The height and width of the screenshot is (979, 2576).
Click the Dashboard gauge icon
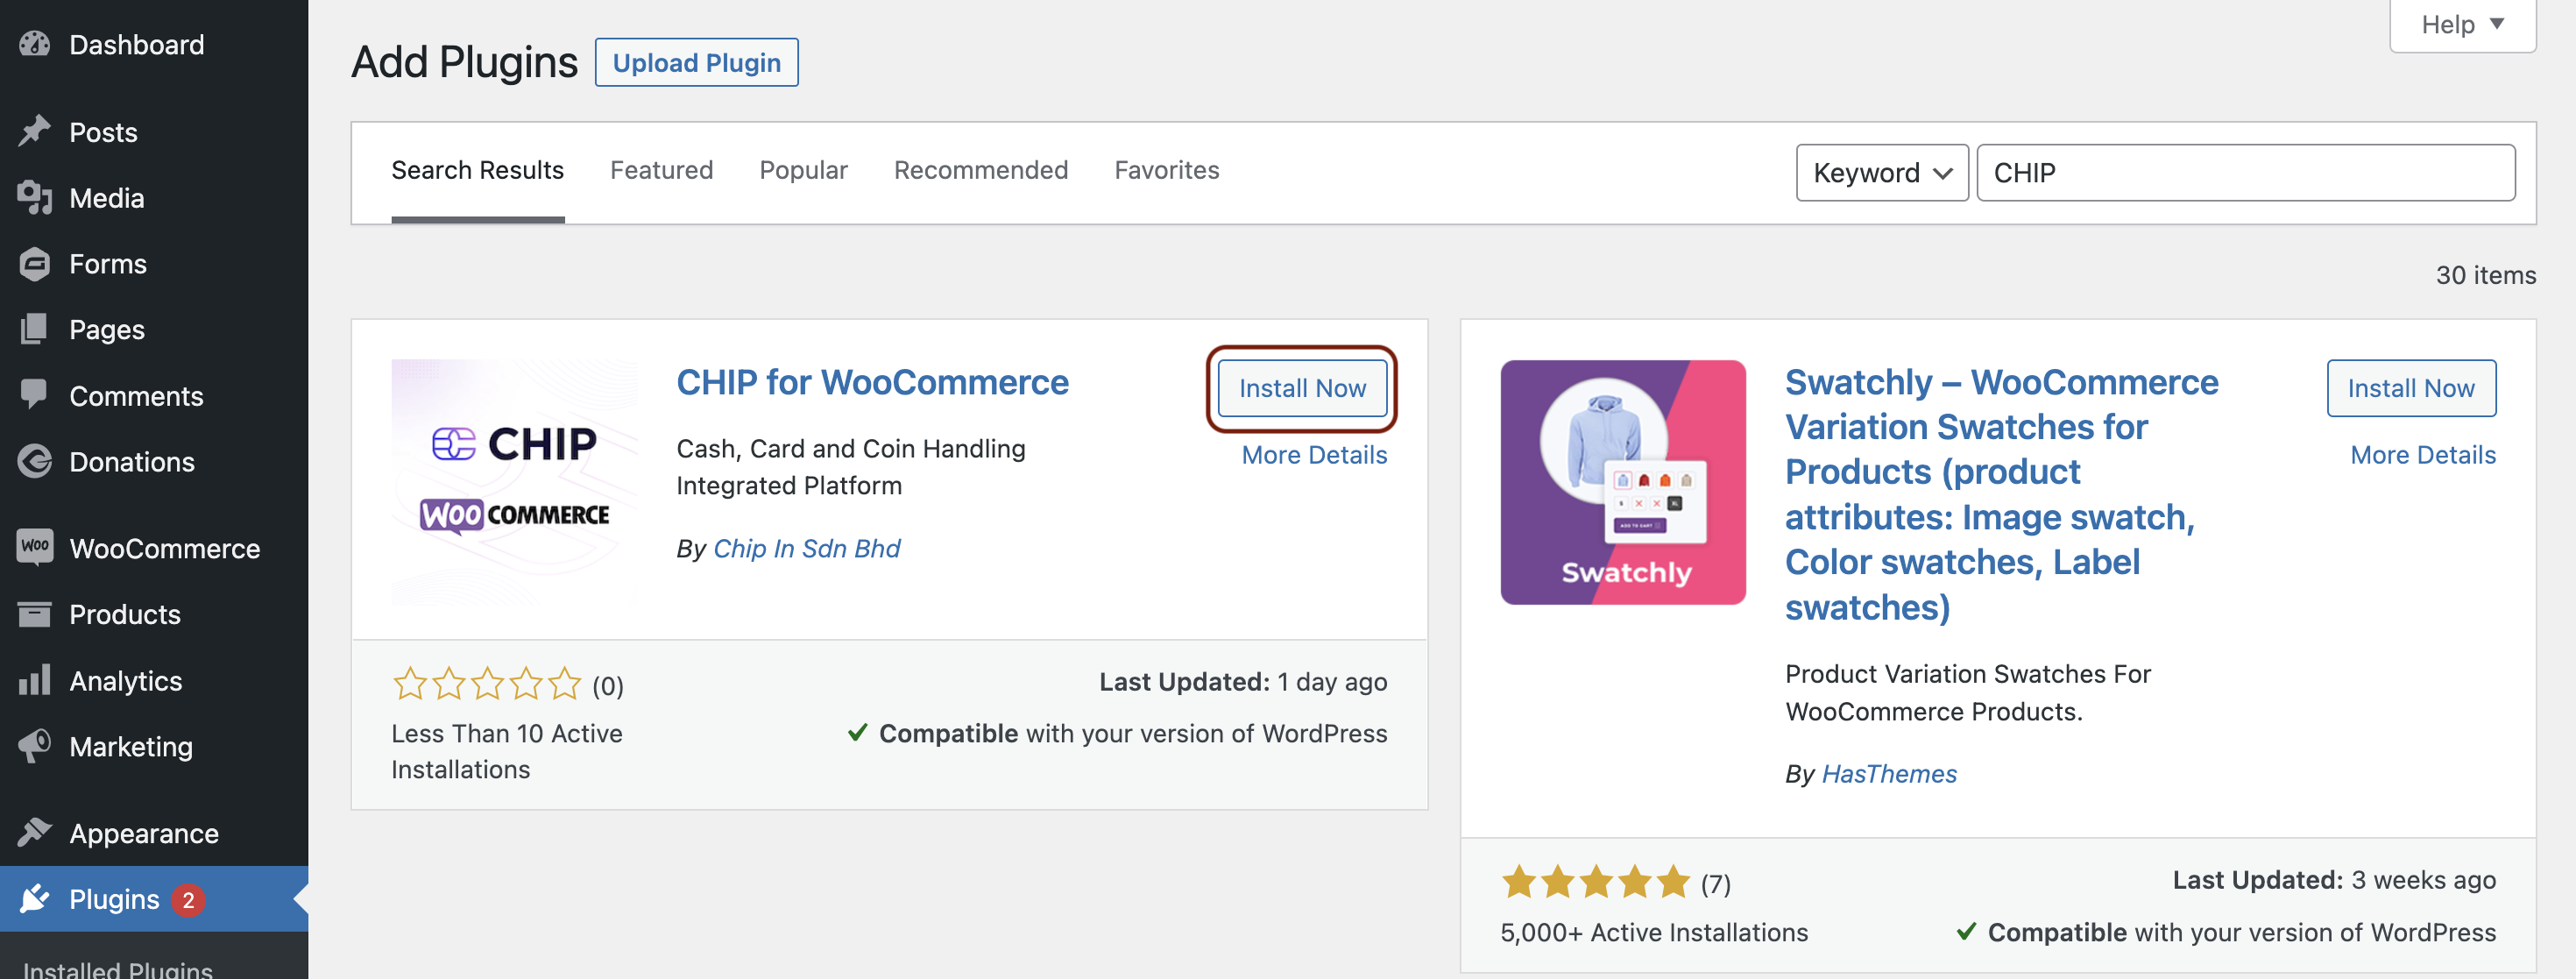[34, 44]
